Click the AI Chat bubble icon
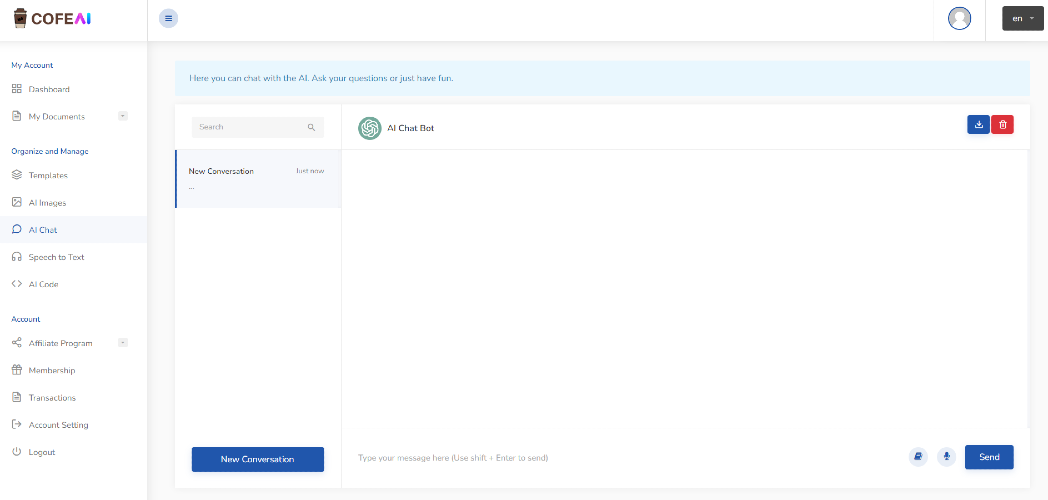This screenshot has height=500, width=1048. point(17,229)
